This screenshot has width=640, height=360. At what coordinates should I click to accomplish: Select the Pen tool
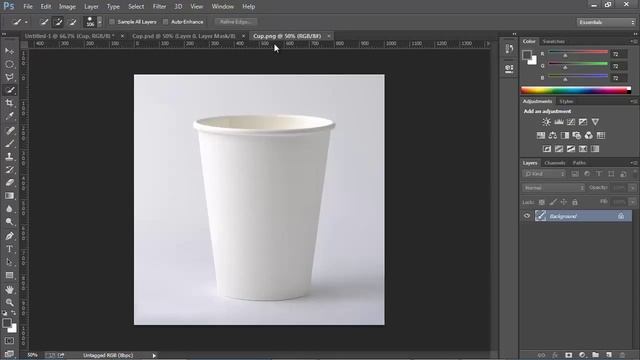pyautogui.click(x=9, y=236)
